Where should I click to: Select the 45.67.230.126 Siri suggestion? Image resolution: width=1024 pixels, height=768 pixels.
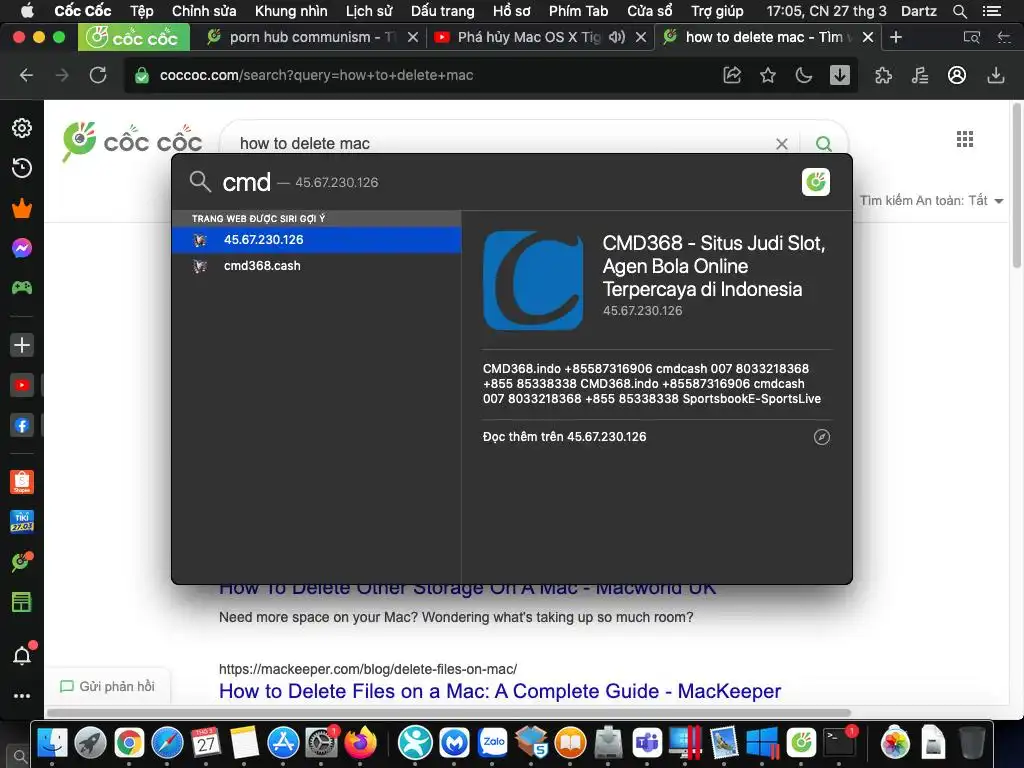pyautogui.click(x=317, y=240)
